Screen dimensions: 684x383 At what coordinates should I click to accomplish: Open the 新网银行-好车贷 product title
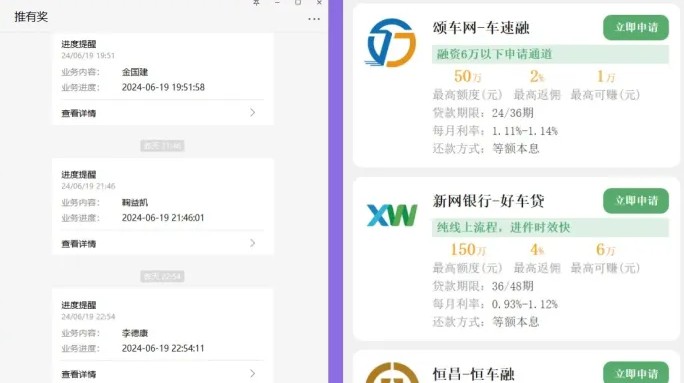(x=488, y=201)
